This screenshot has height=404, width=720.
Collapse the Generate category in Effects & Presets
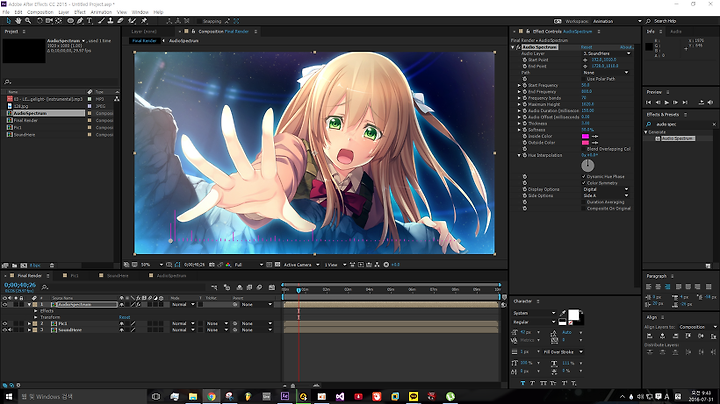point(646,132)
